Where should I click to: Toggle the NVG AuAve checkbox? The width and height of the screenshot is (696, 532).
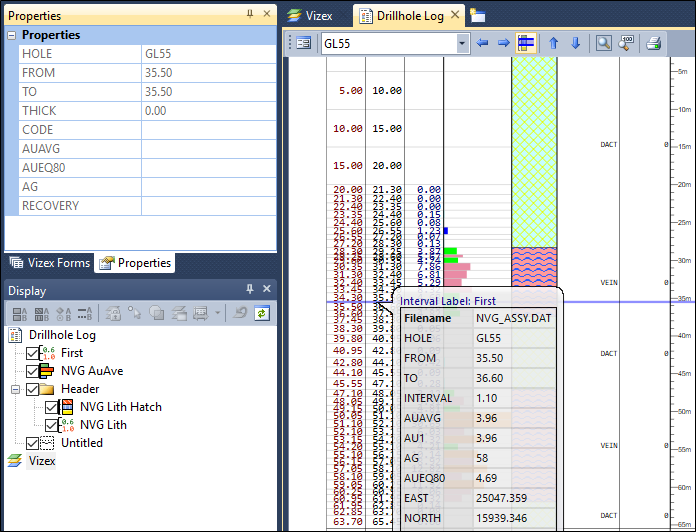click(x=34, y=371)
